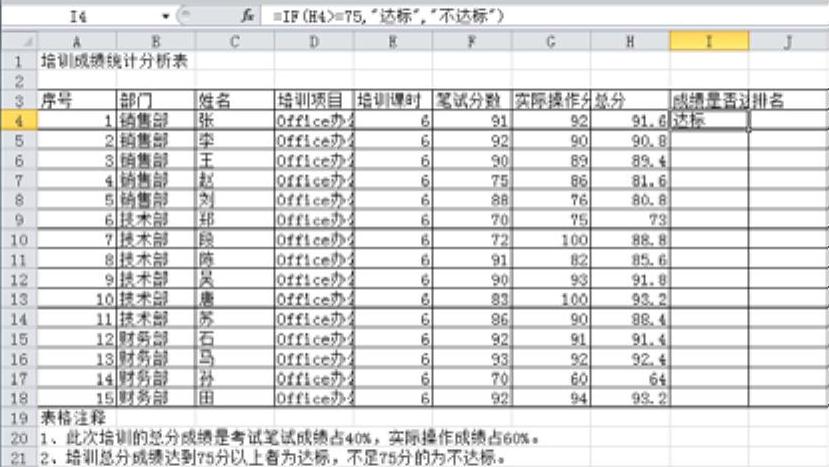Click header cell 培训课时
The image size is (829, 467).
(x=393, y=100)
